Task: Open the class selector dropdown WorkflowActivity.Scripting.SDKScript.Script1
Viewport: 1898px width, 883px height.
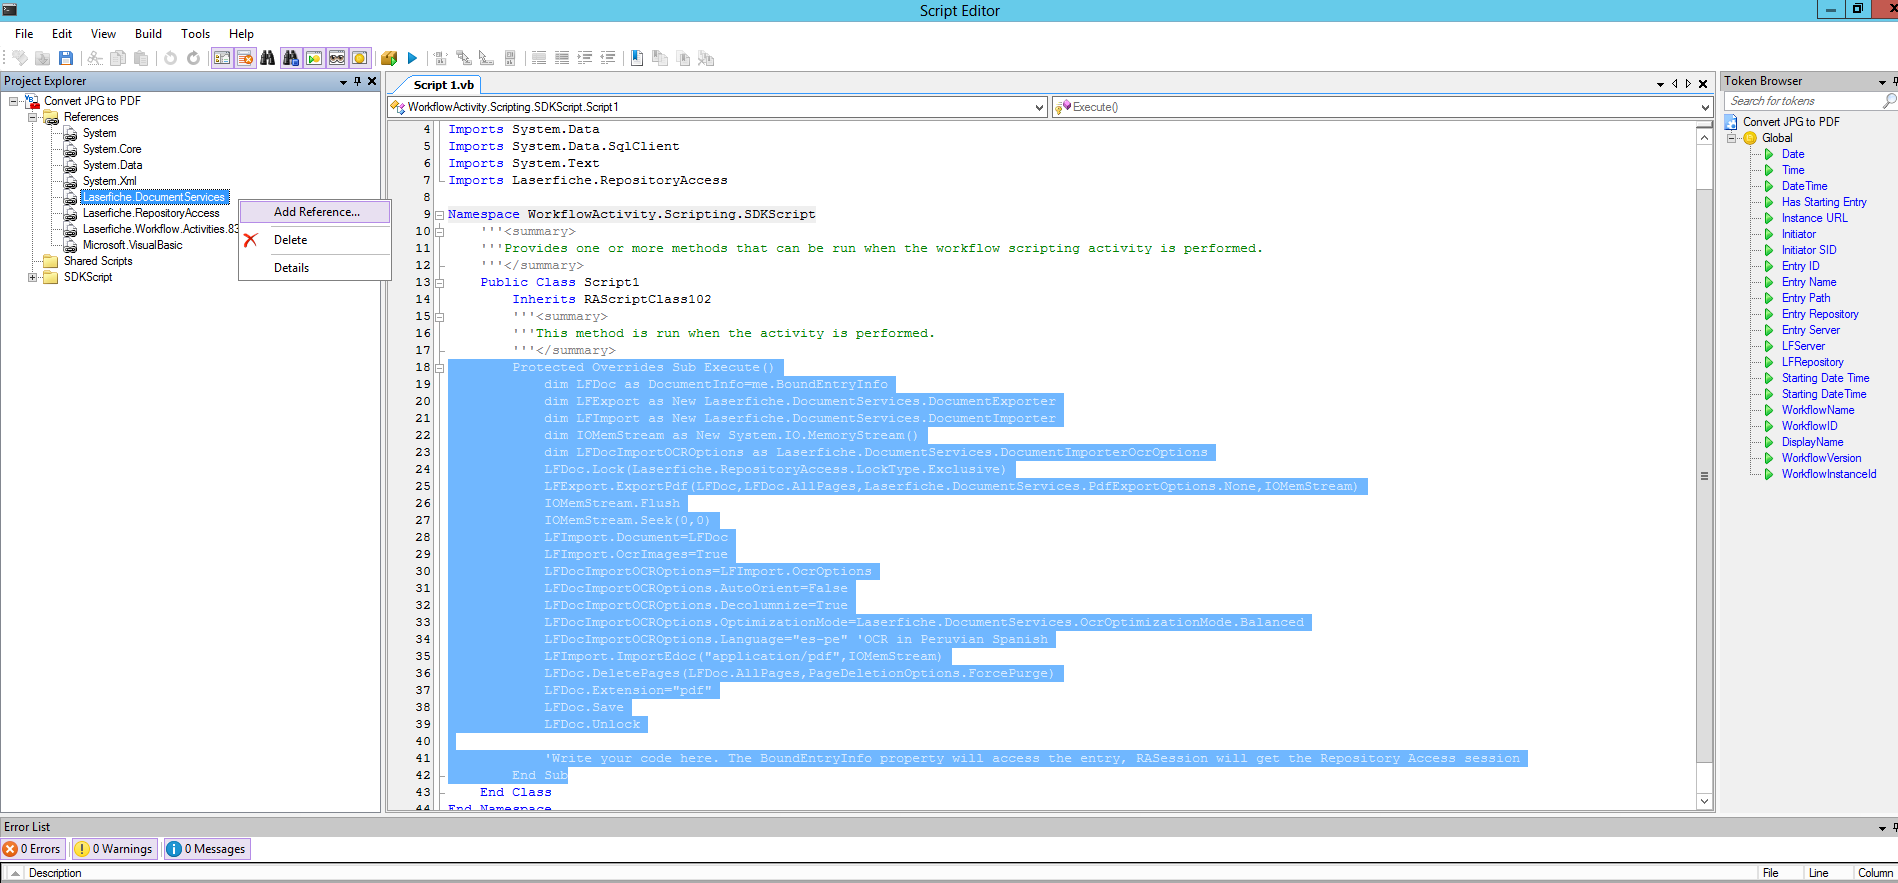Action: (1039, 107)
